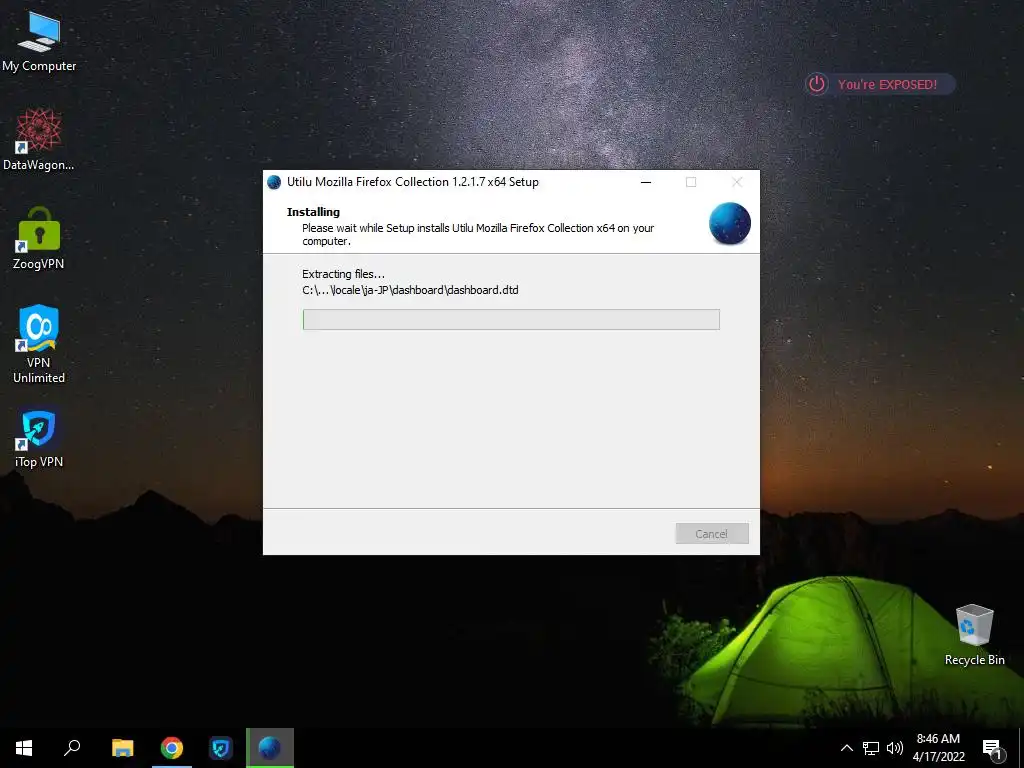This screenshot has width=1024, height=768.
Task: Open the clock showing 8:46 AM
Action: pyautogui.click(x=938, y=748)
